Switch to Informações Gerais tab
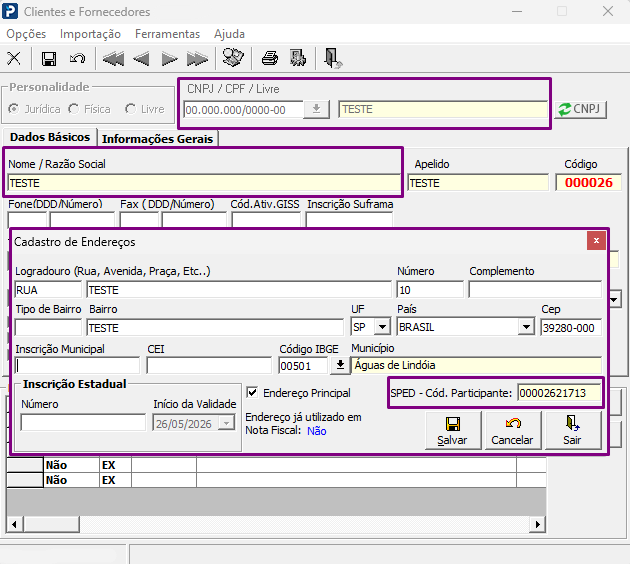Screen dimensions: 630x564 tap(158, 139)
